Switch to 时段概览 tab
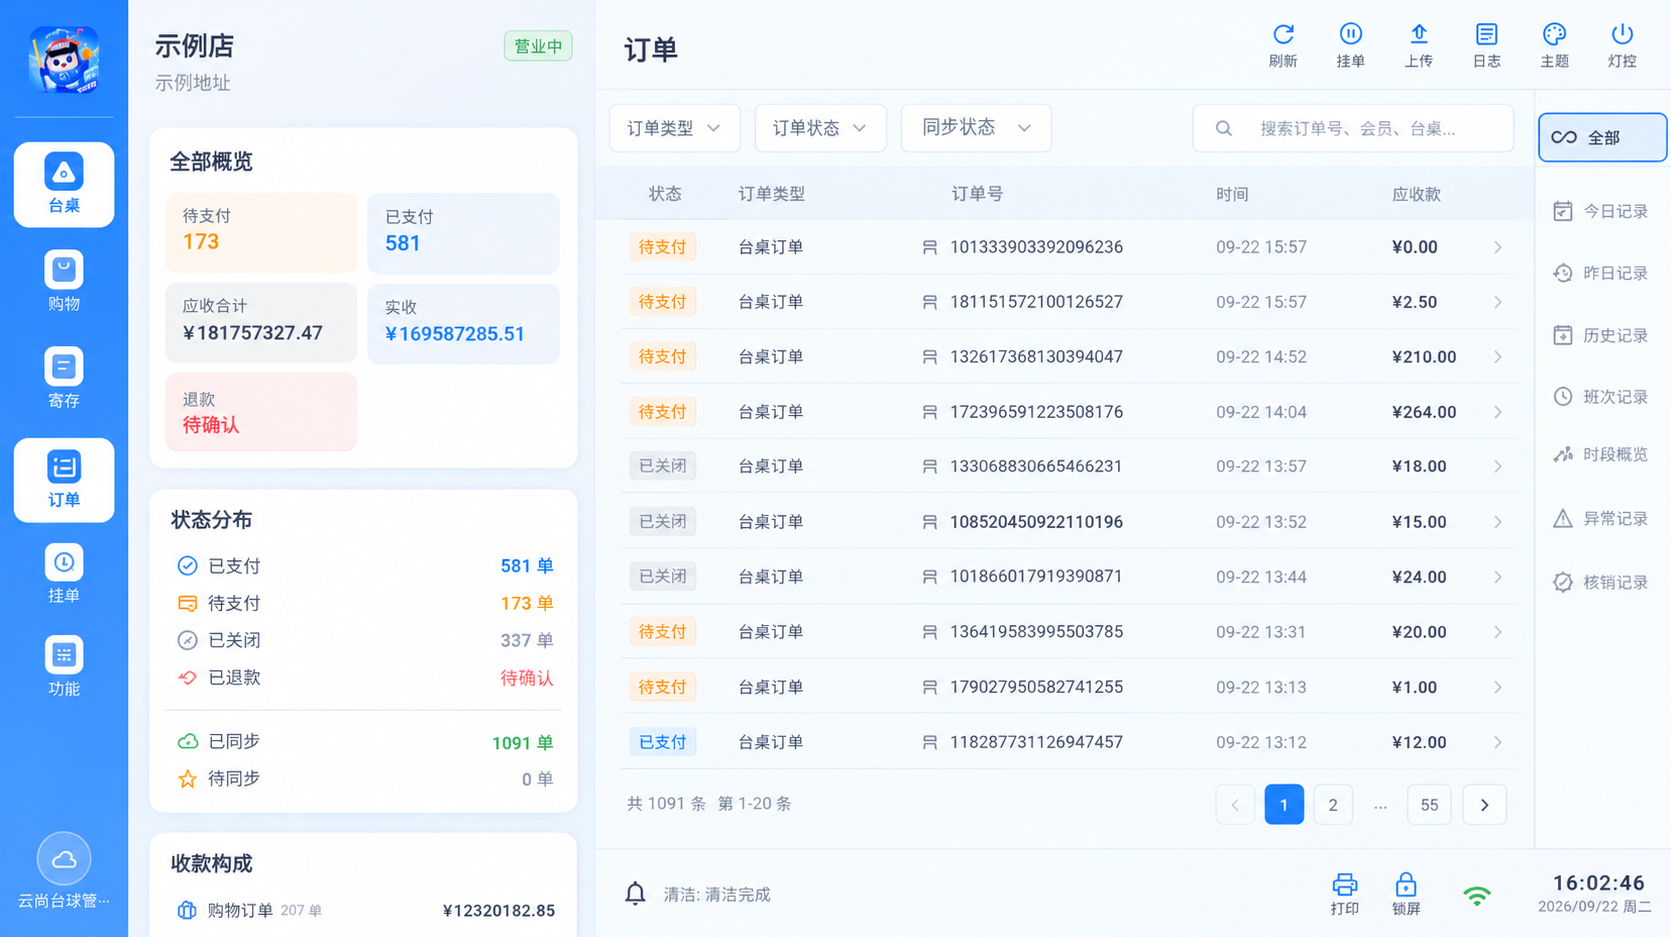 [1601, 454]
